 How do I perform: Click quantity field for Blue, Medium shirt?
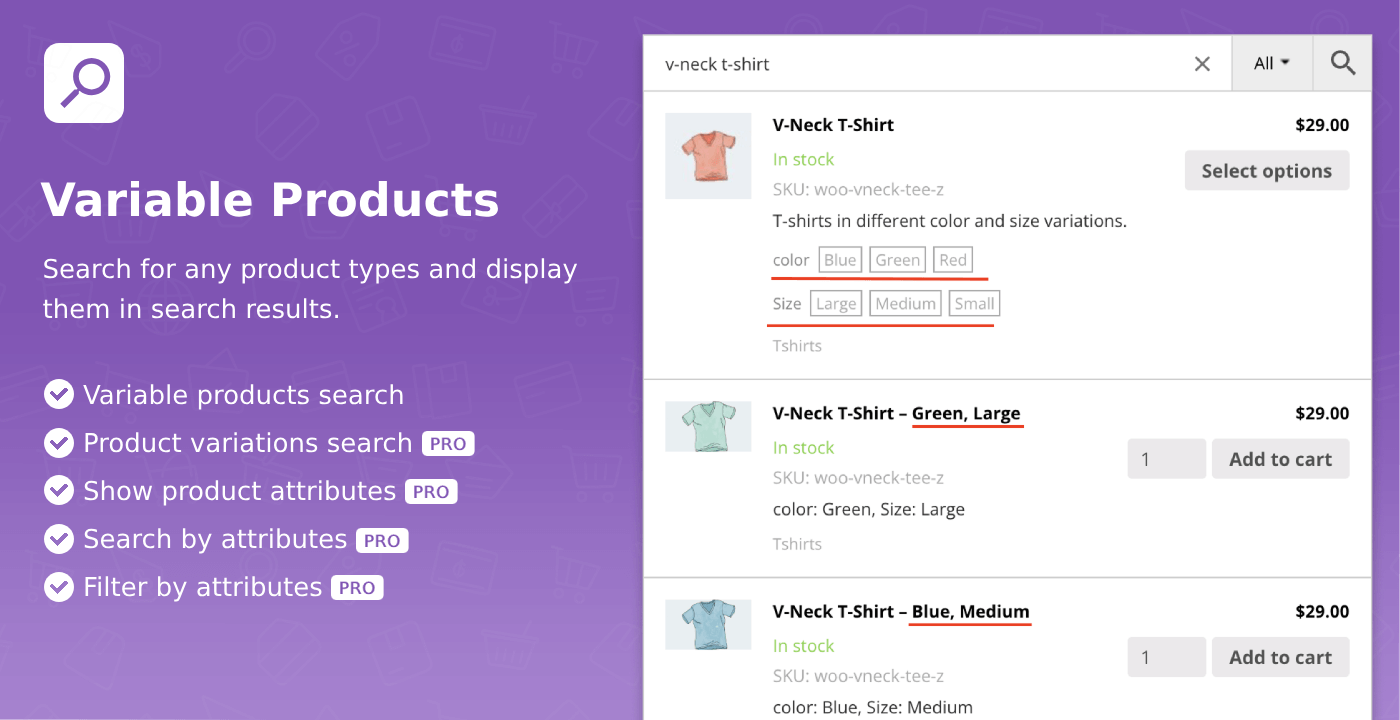point(1166,657)
